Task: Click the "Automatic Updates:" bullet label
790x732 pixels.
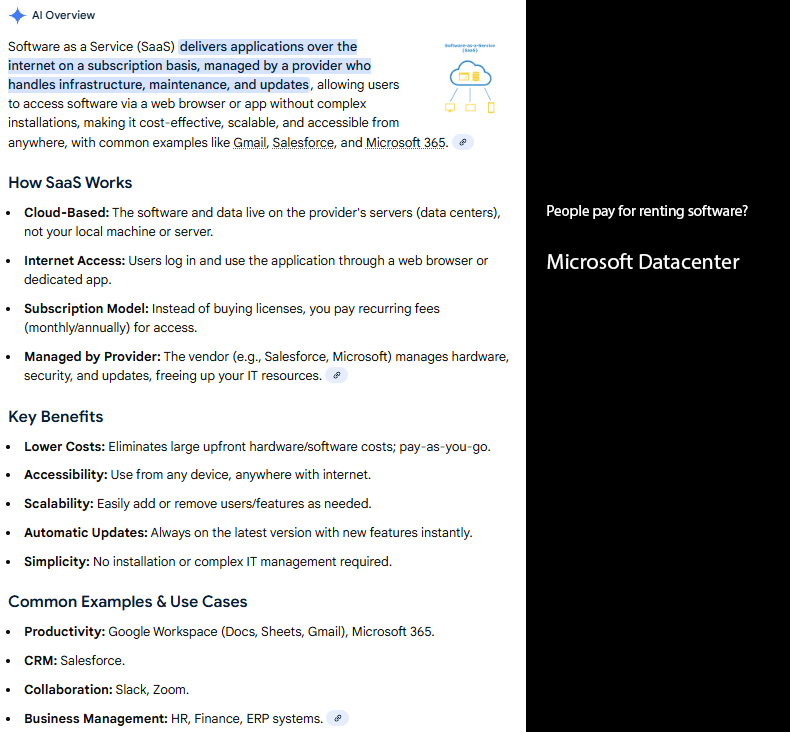Action: (86, 533)
